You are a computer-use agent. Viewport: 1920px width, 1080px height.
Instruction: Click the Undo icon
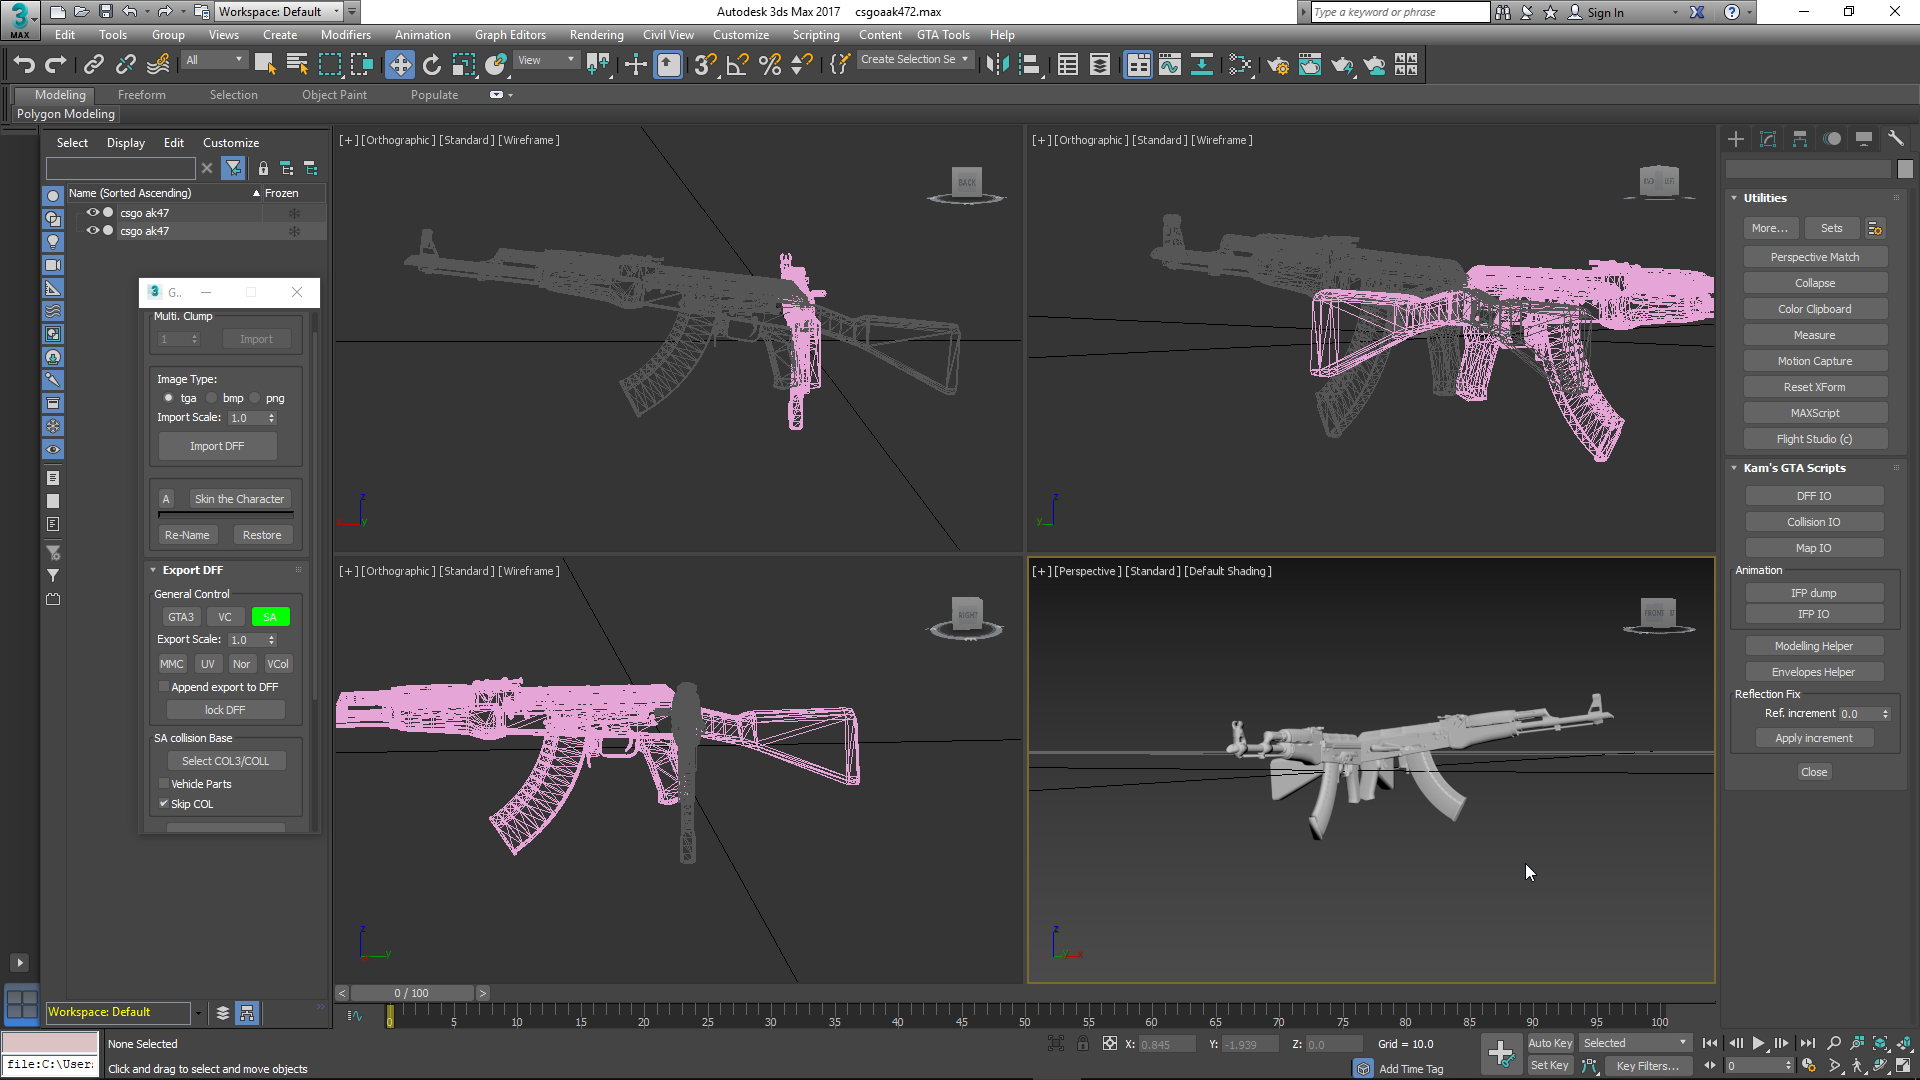click(x=23, y=64)
